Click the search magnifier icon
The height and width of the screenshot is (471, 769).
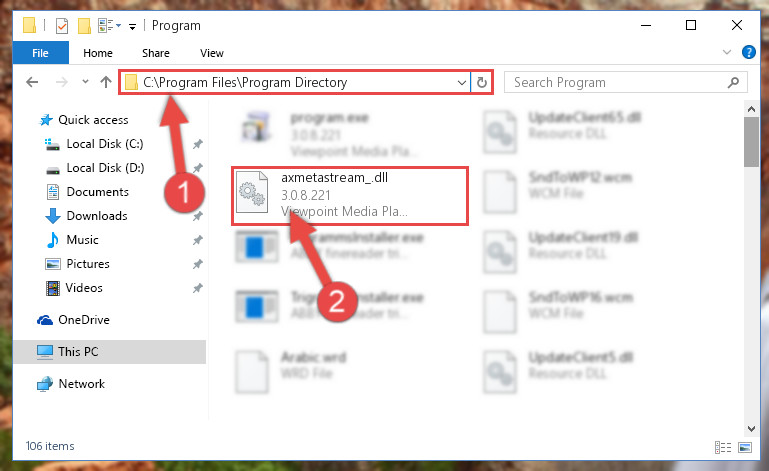coord(733,82)
